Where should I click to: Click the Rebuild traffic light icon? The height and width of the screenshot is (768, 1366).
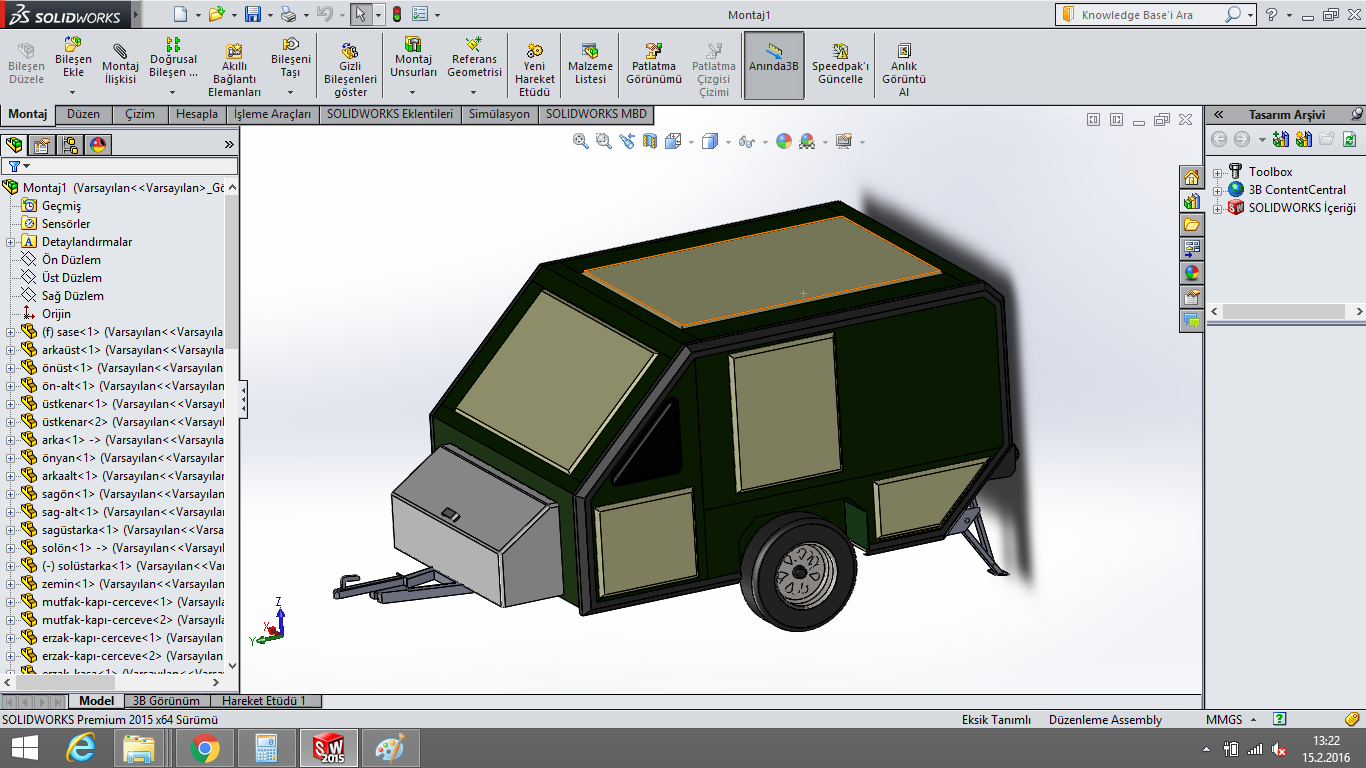[396, 15]
